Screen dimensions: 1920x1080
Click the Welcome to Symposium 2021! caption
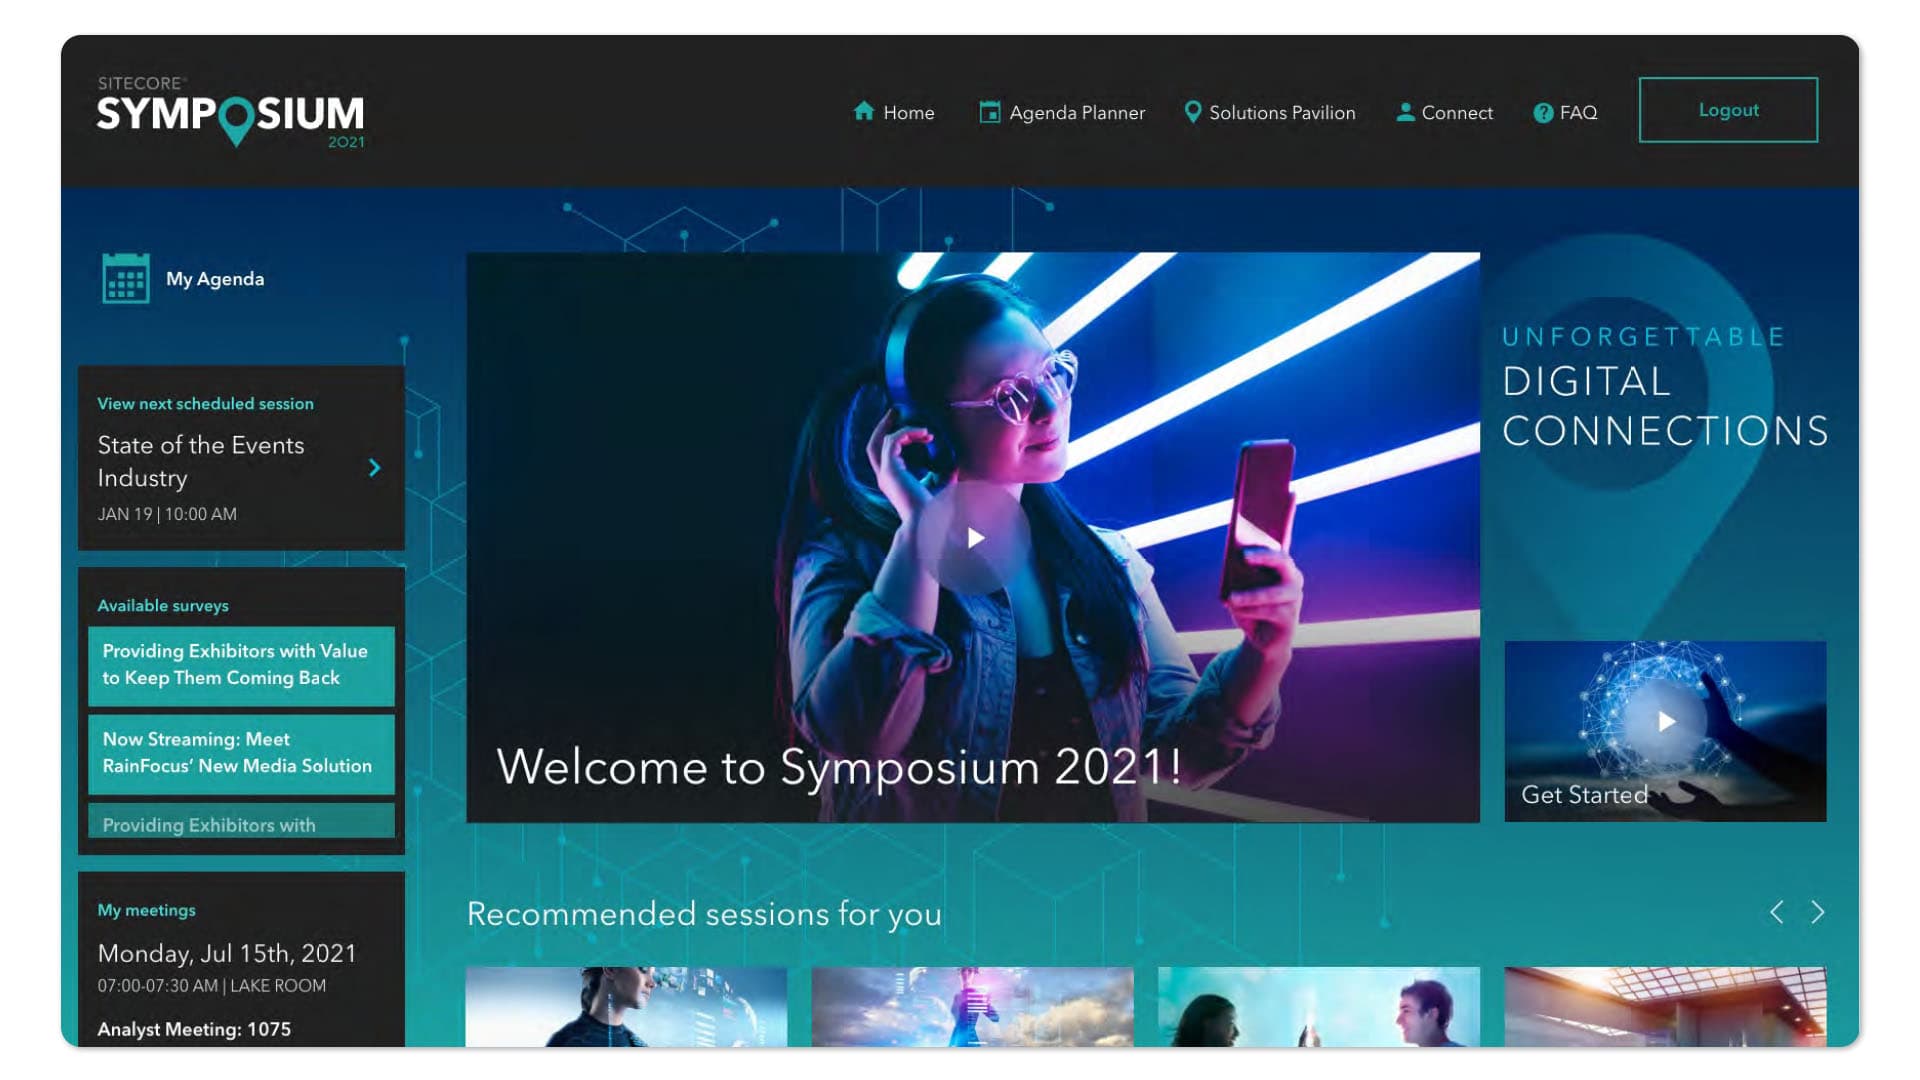pos(839,767)
